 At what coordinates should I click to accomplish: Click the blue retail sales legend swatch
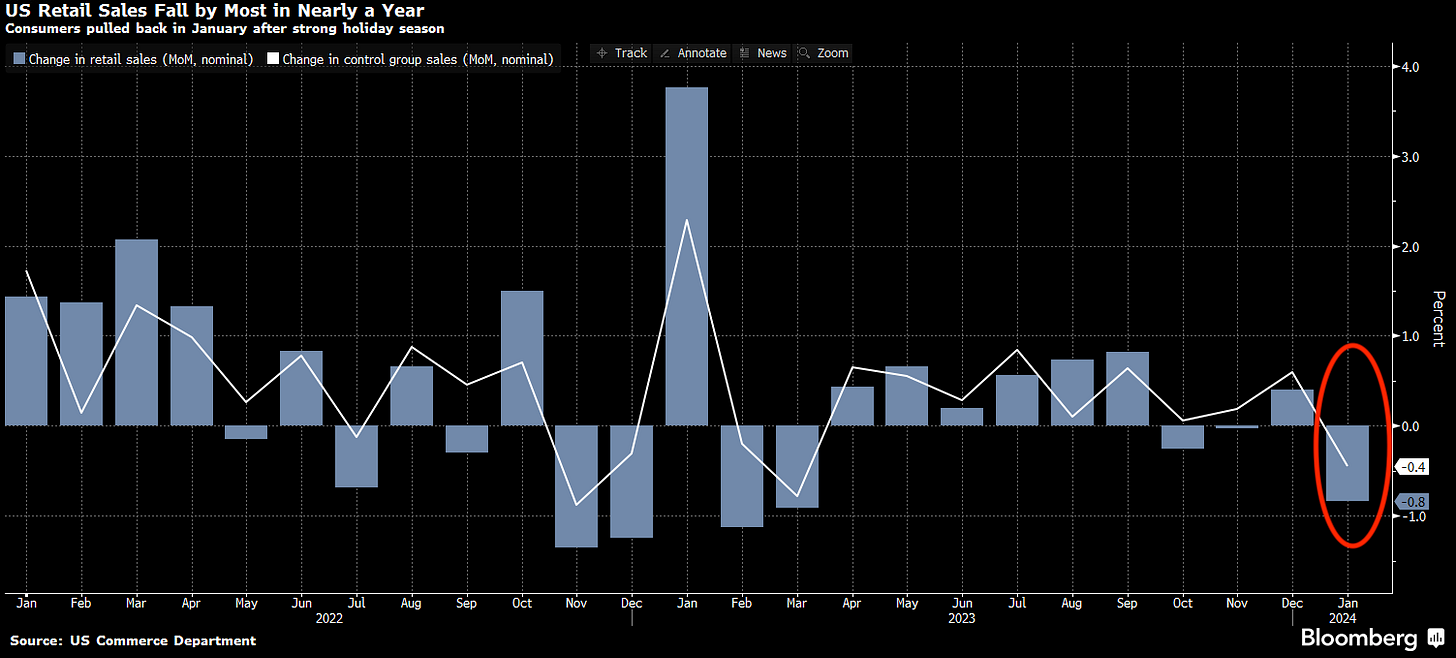[x=19, y=60]
